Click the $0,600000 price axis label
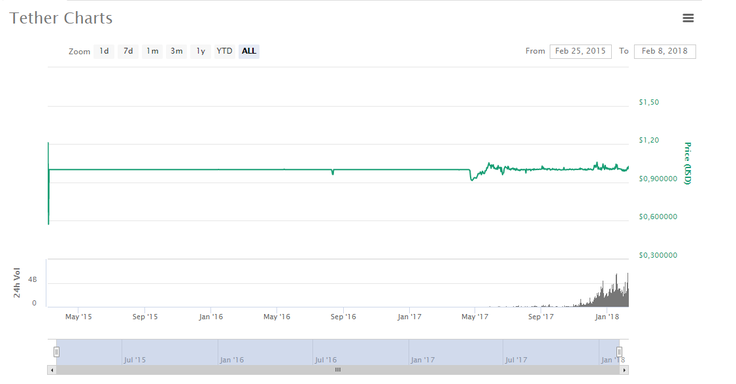Image resolution: width=736 pixels, height=384 pixels. [658, 217]
